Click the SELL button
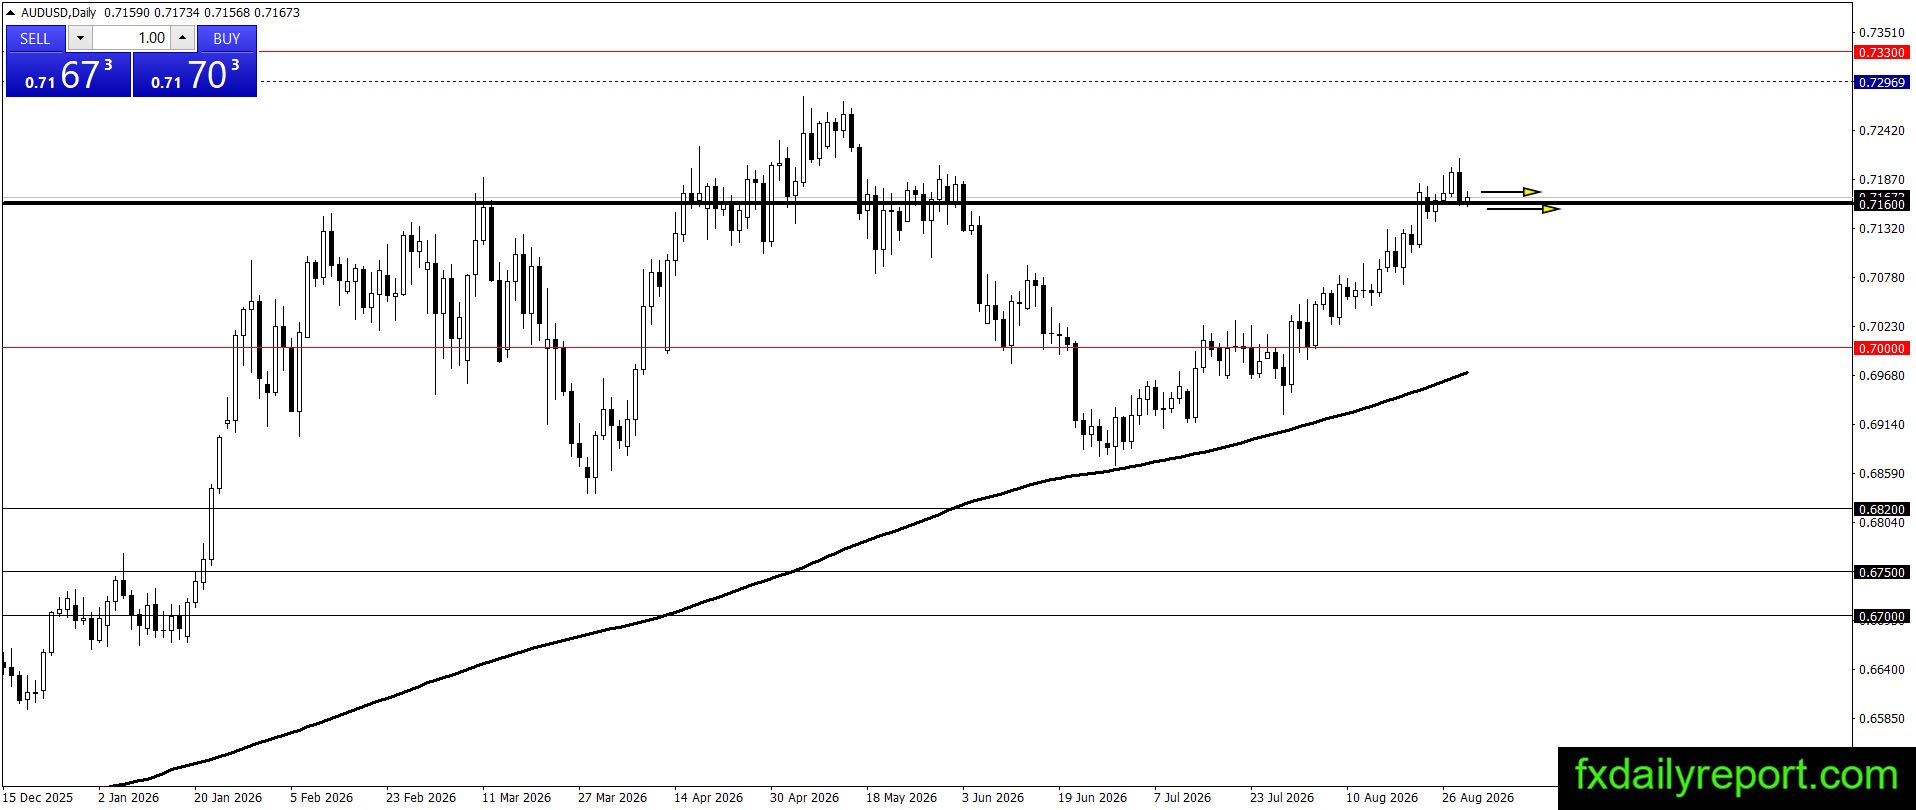 [x=35, y=38]
